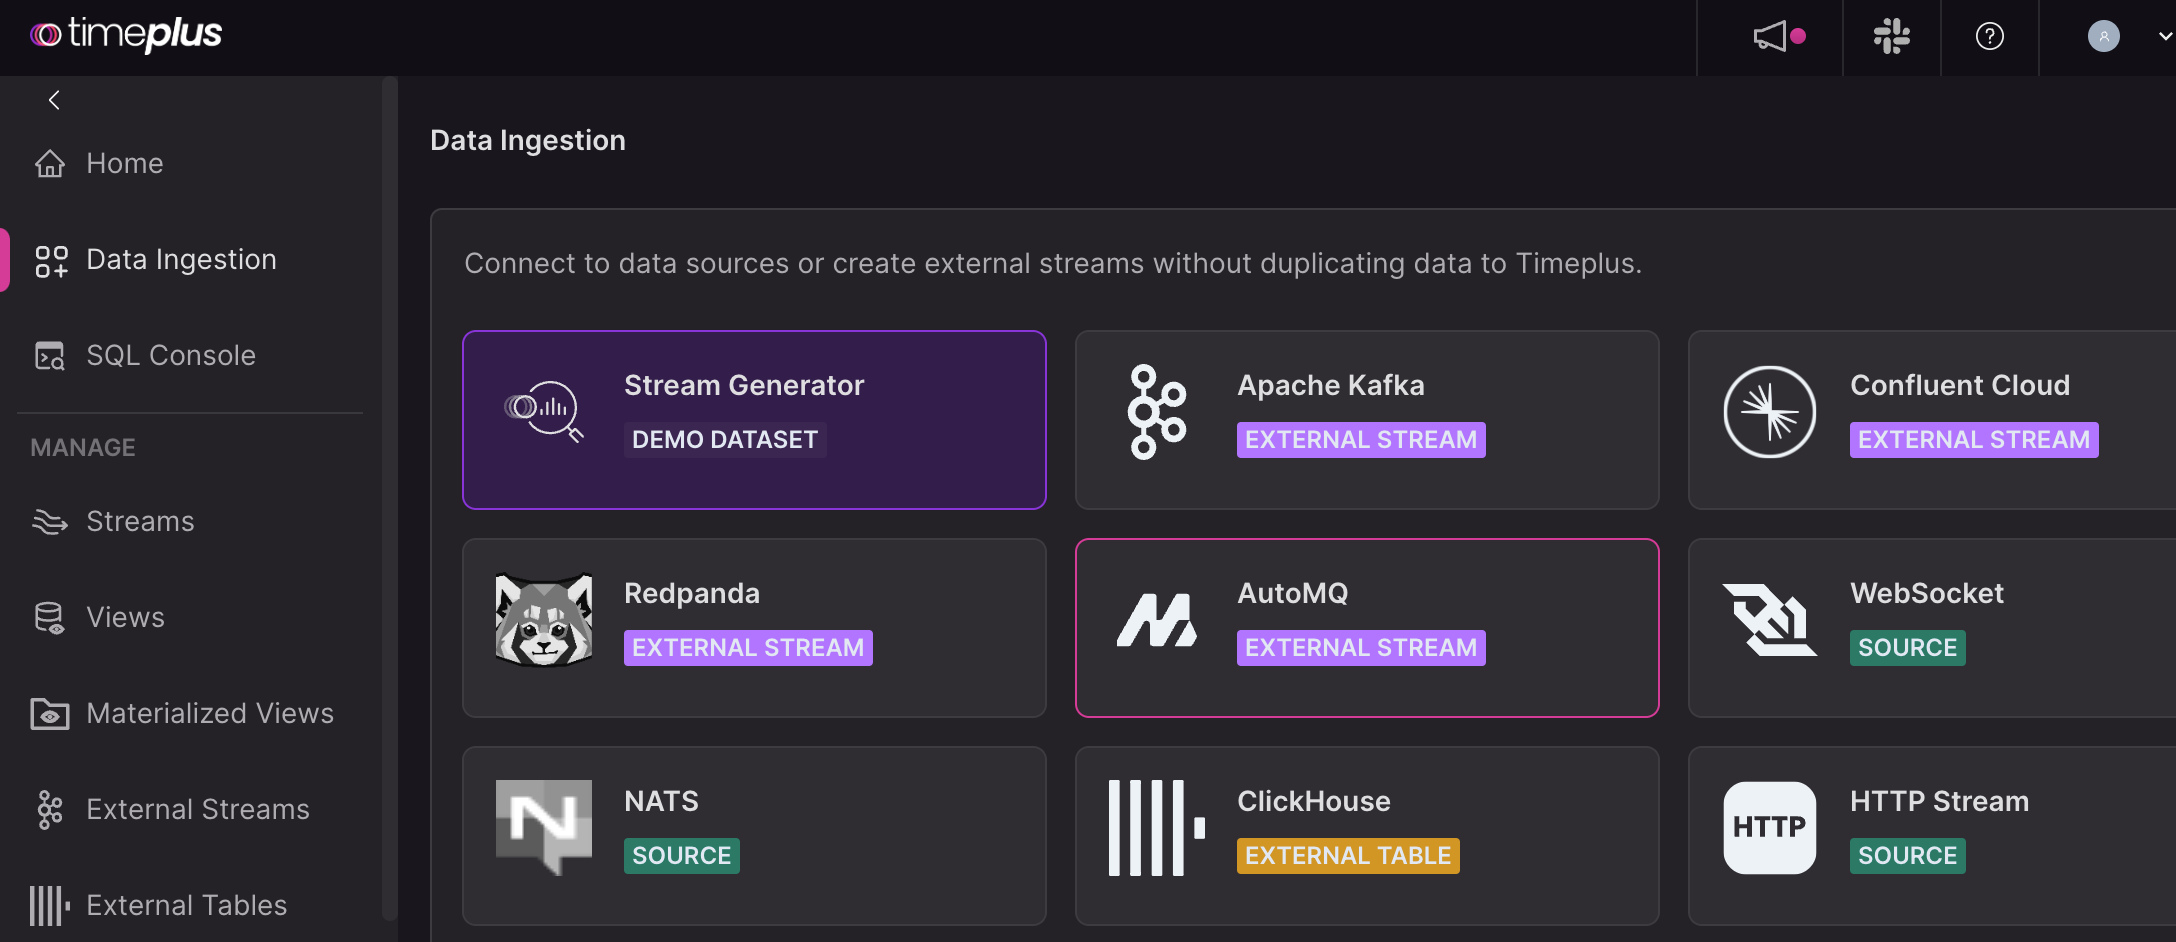
Task: Select the Home icon in the sidebar
Action: (50, 163)
